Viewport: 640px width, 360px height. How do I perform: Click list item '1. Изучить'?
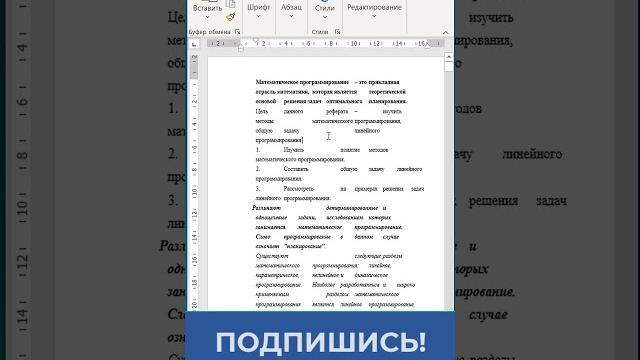click(x=280, y=150)
